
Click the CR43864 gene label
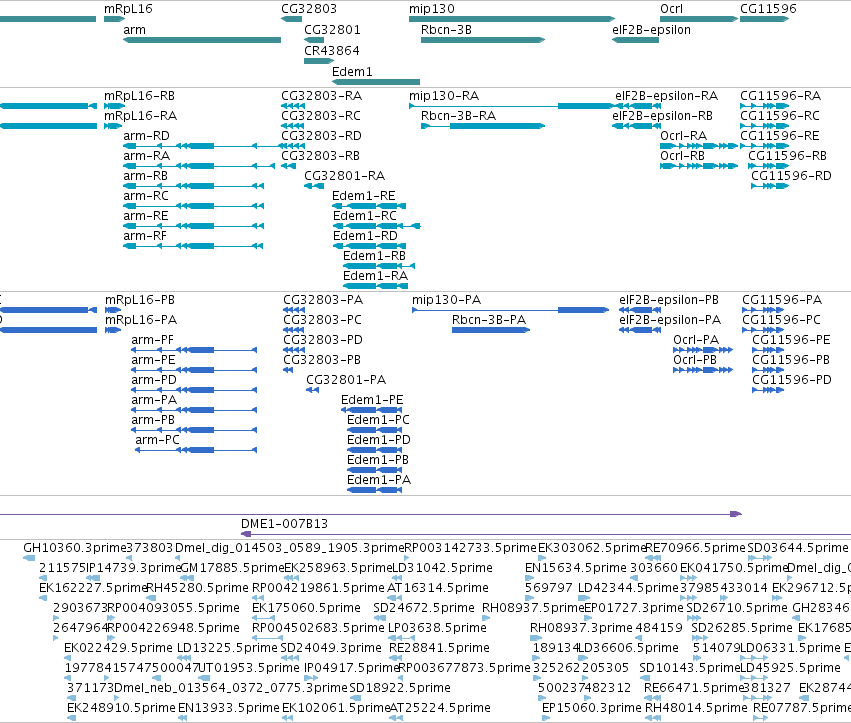(x=332, y=50)
